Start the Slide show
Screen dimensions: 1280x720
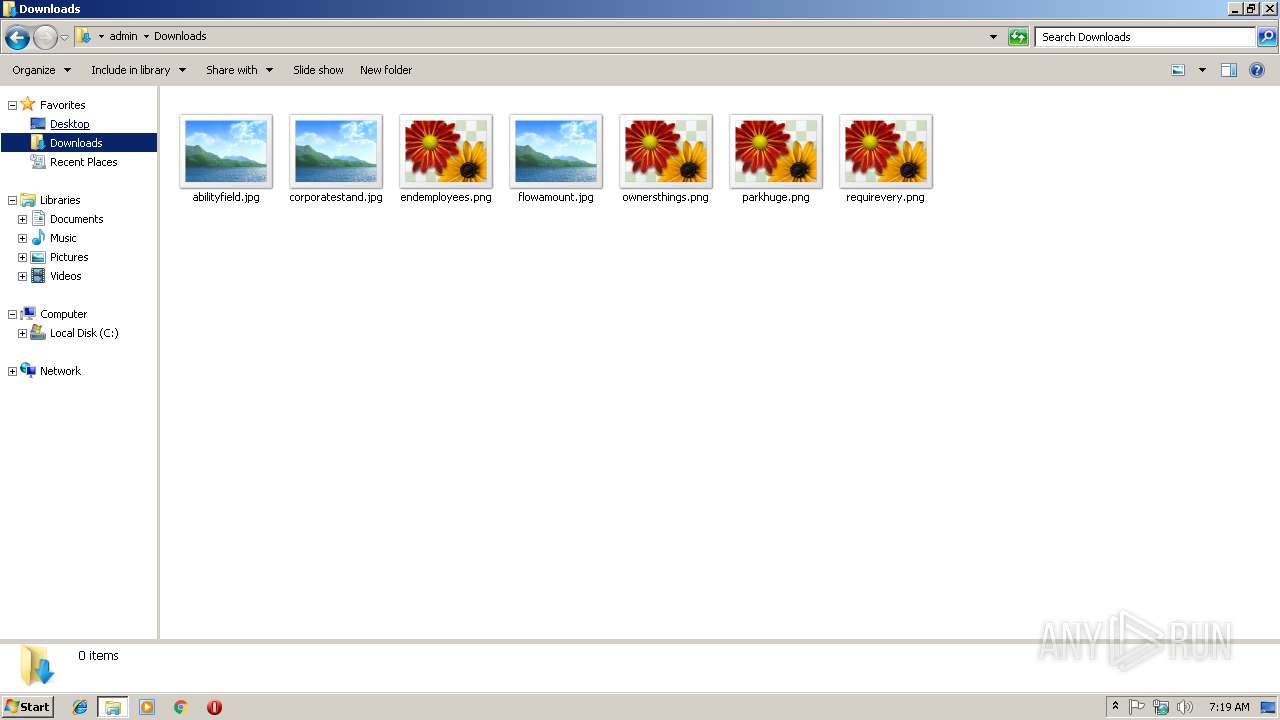[318, 70]
